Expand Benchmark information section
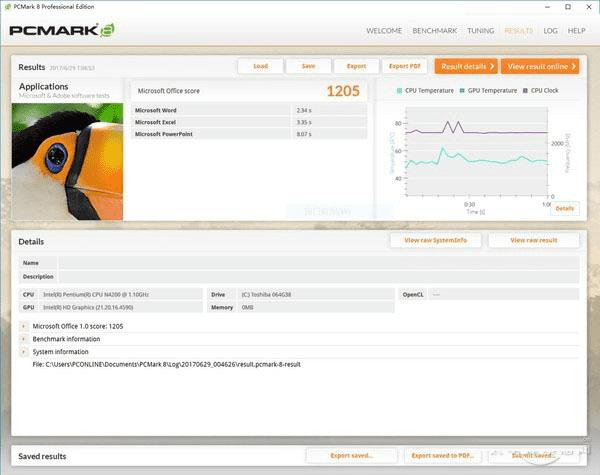This screenshot has width=600, height=475. point(24,339)
